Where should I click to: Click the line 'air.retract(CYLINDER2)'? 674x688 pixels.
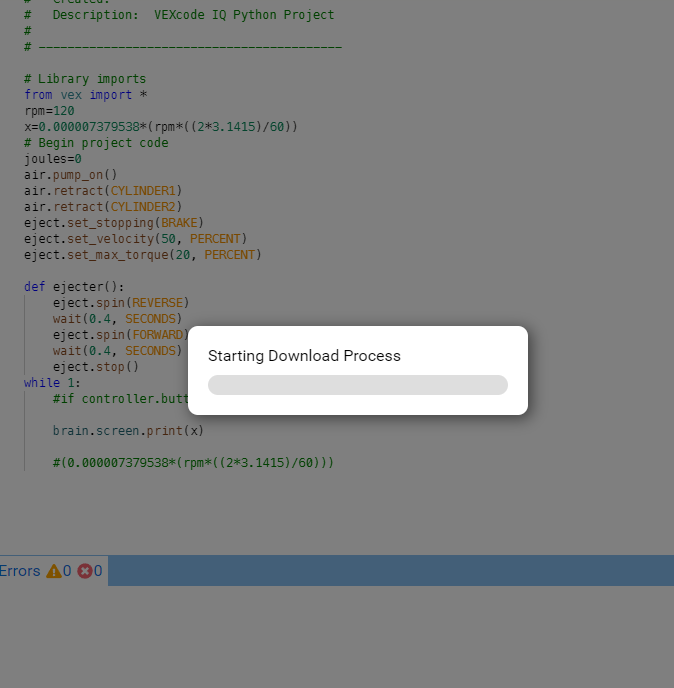point(103,207)
